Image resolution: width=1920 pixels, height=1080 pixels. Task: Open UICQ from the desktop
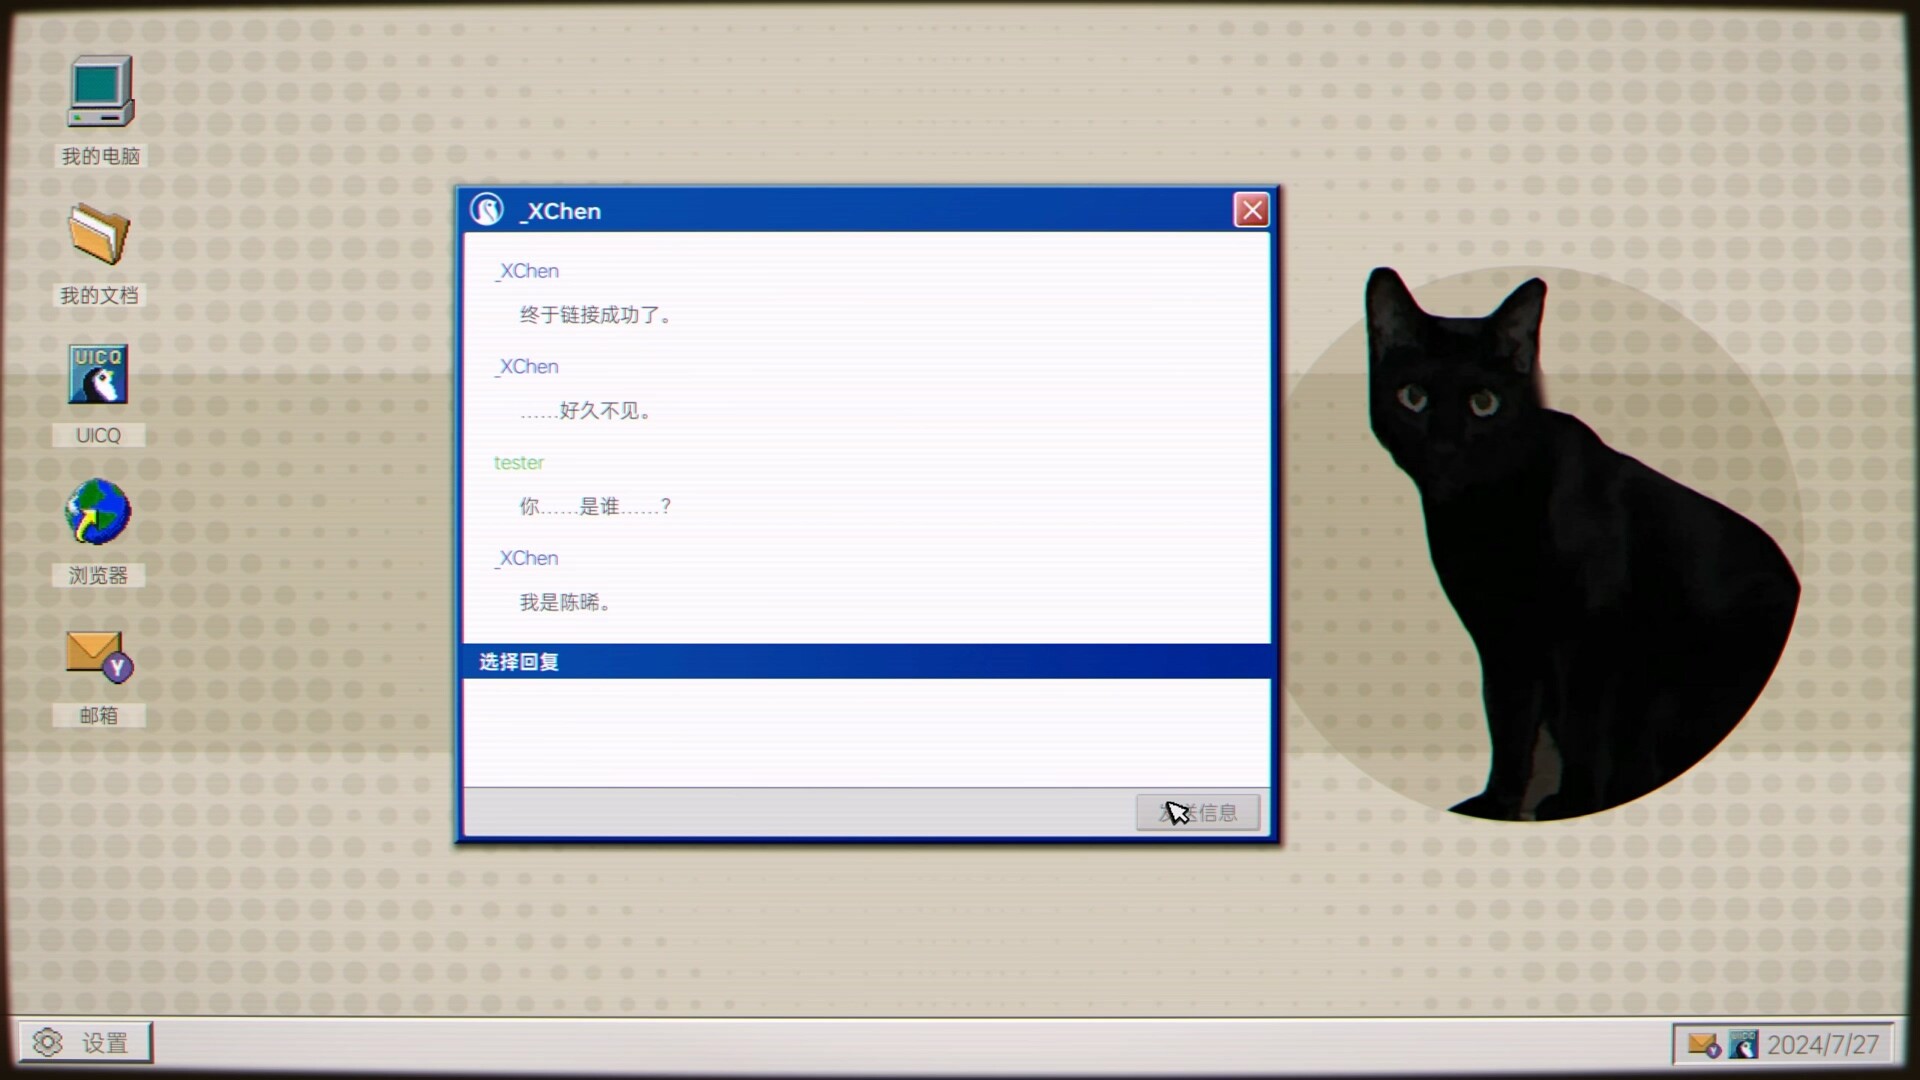[97, 374]
